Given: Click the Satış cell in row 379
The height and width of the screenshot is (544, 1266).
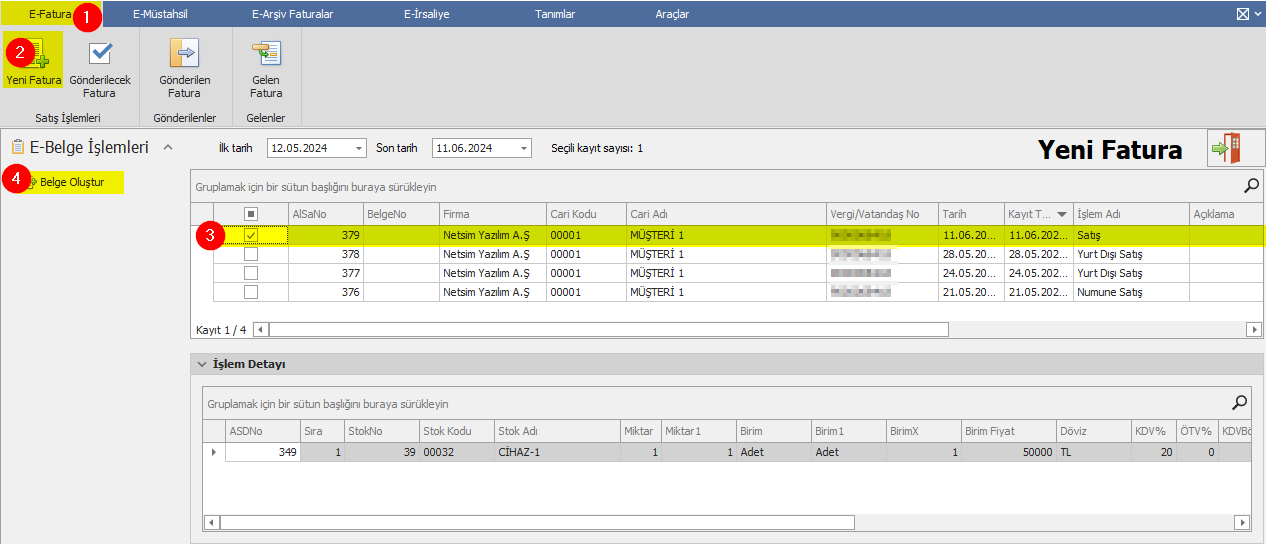Looking at the screenshot, I should pyautogui.click(x=1131, y=234).
